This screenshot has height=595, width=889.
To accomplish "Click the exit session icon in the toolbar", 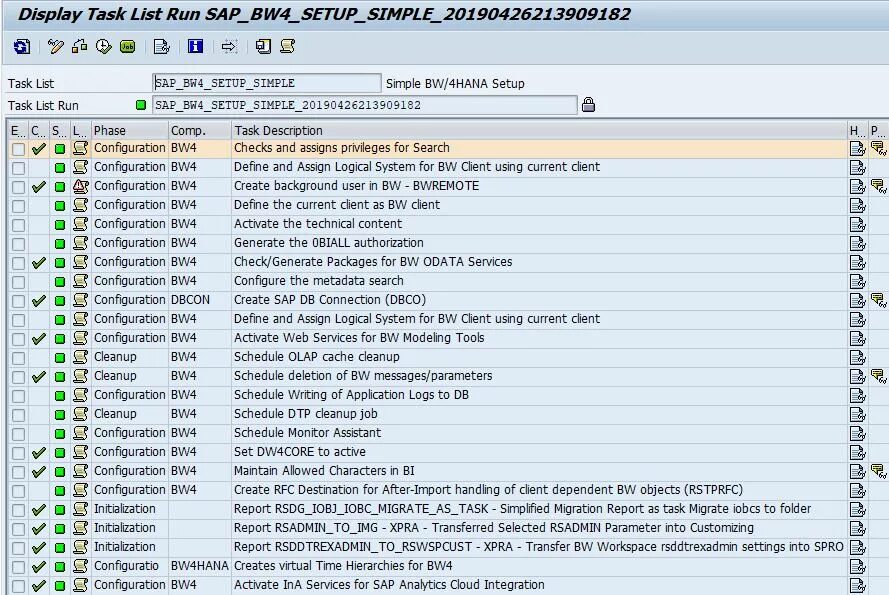I will 263,46.
